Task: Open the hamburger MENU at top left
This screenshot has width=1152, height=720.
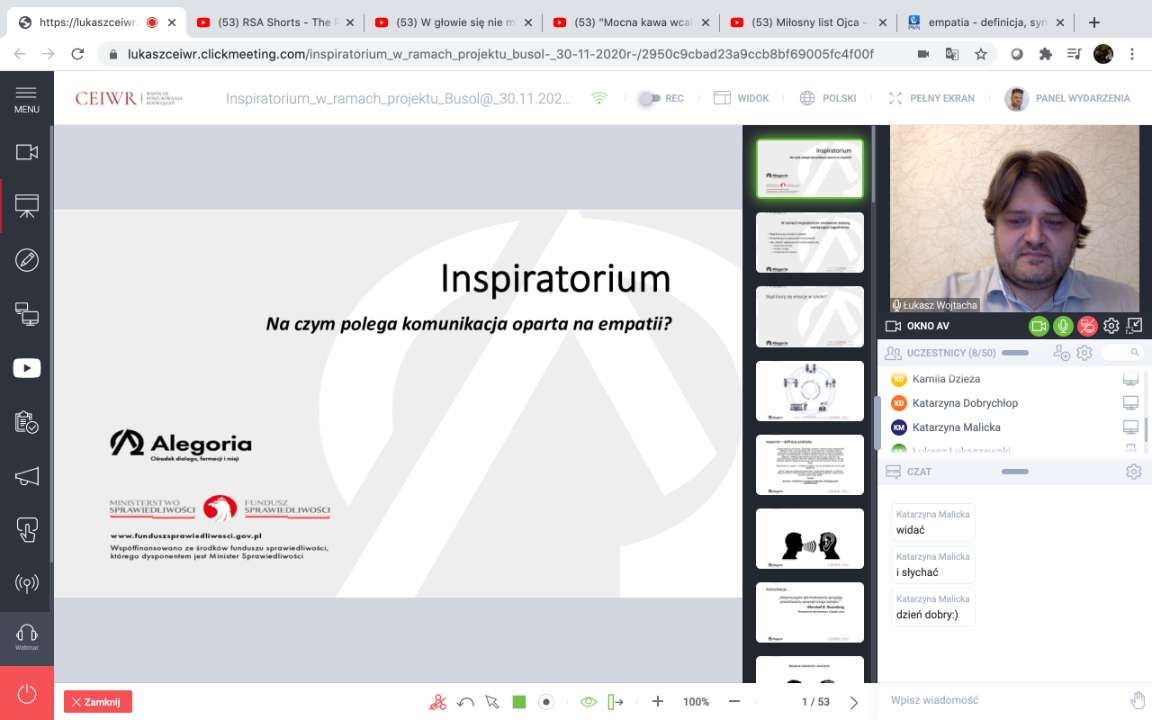Action: pos(27,98)
